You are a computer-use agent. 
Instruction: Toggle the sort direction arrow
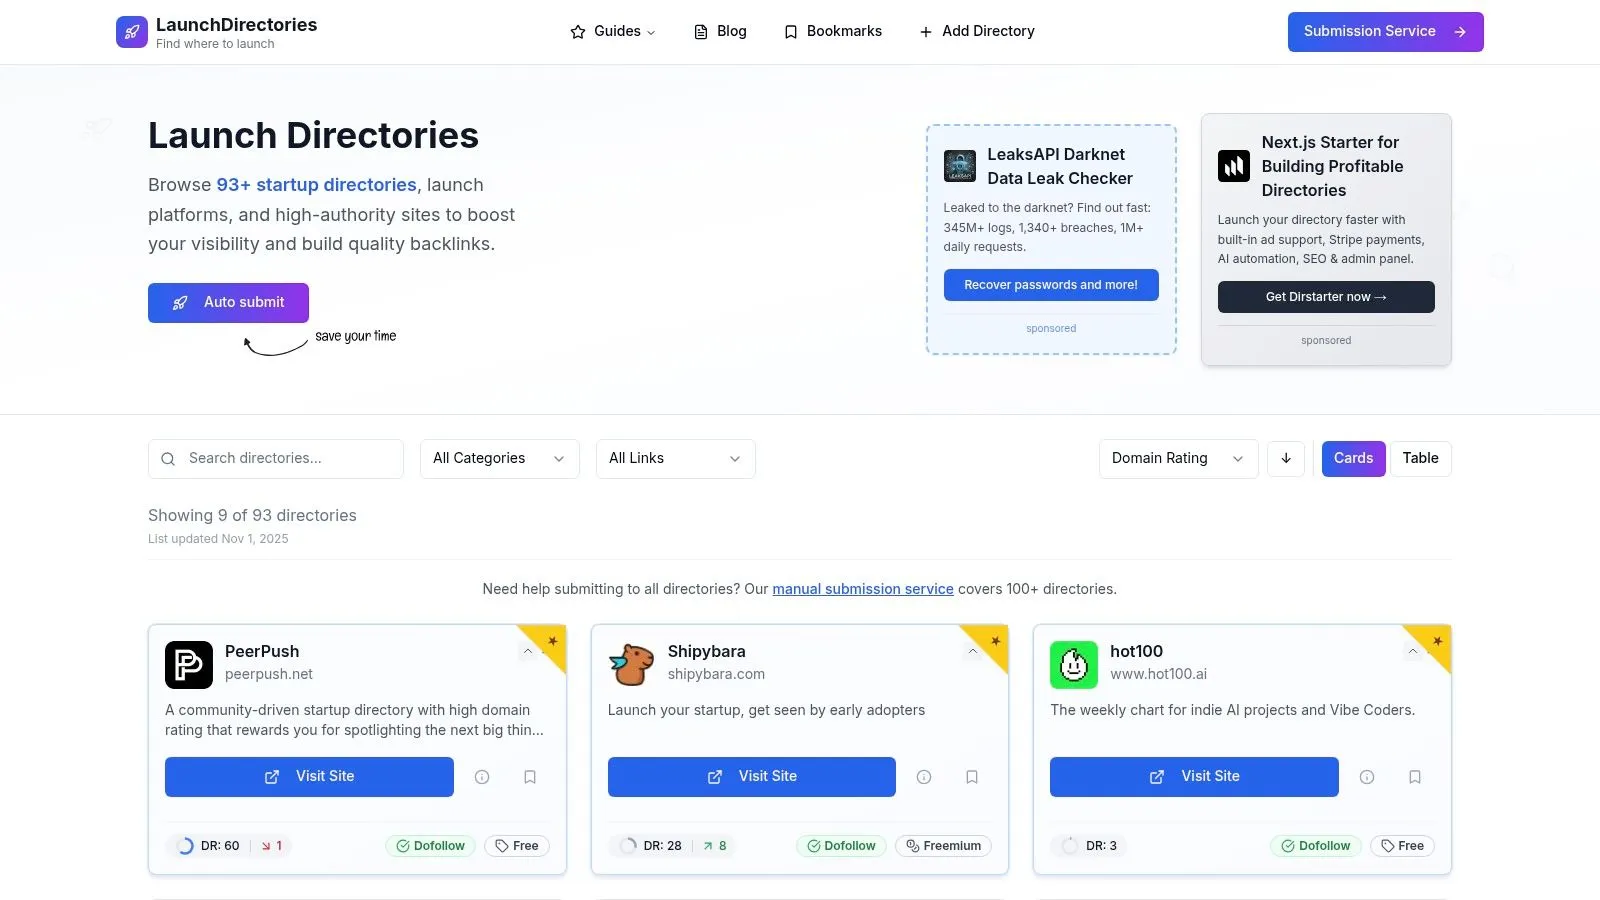[x=1286, y=458]
